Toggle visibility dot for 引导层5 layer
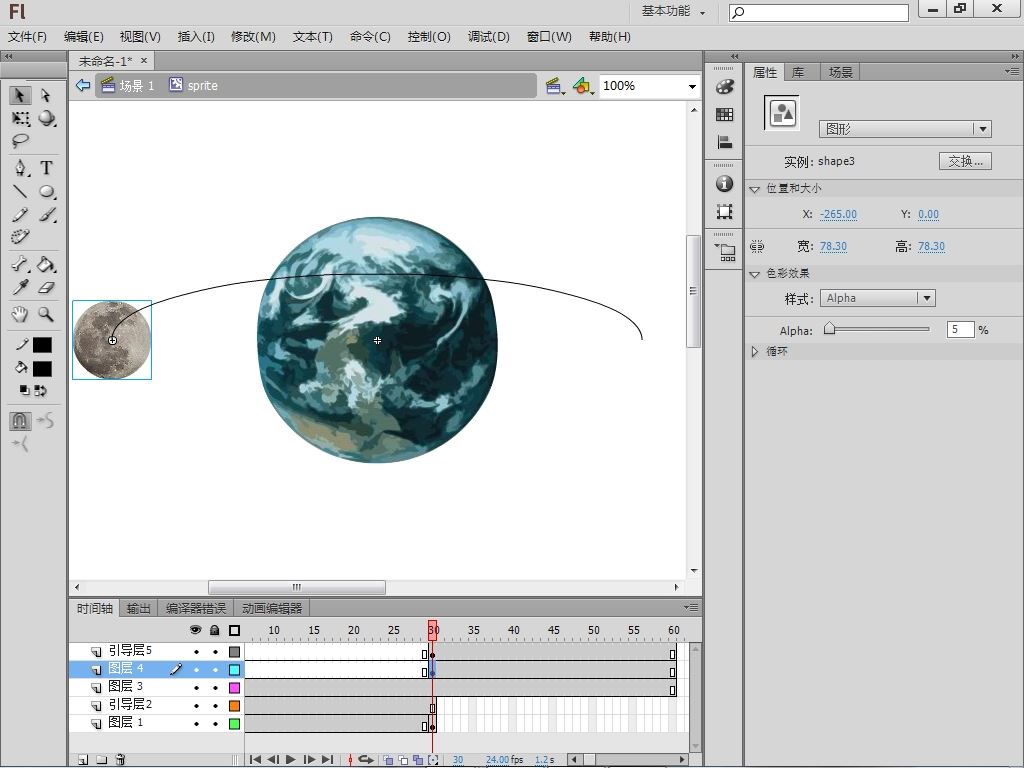 click(196, 652)
